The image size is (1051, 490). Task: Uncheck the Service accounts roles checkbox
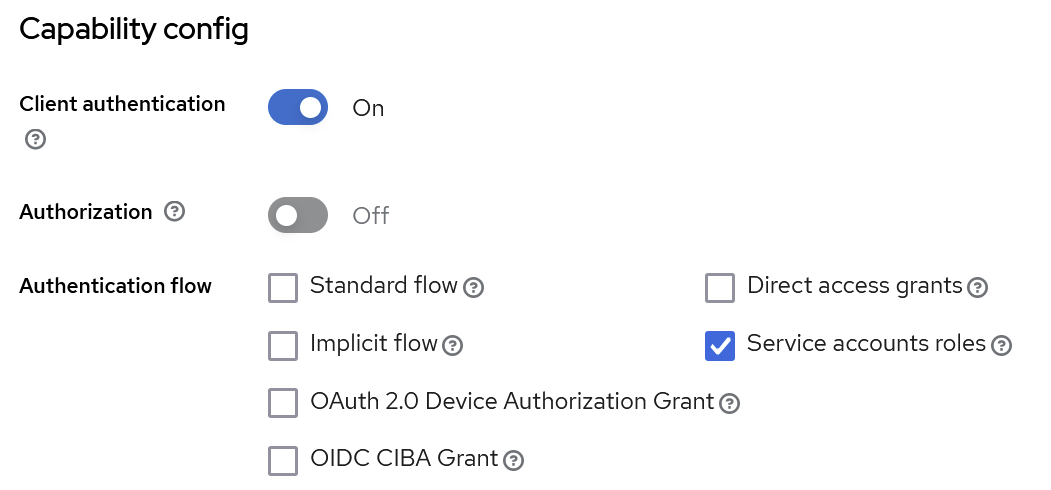pyautogui.click(x=720, y=346)
